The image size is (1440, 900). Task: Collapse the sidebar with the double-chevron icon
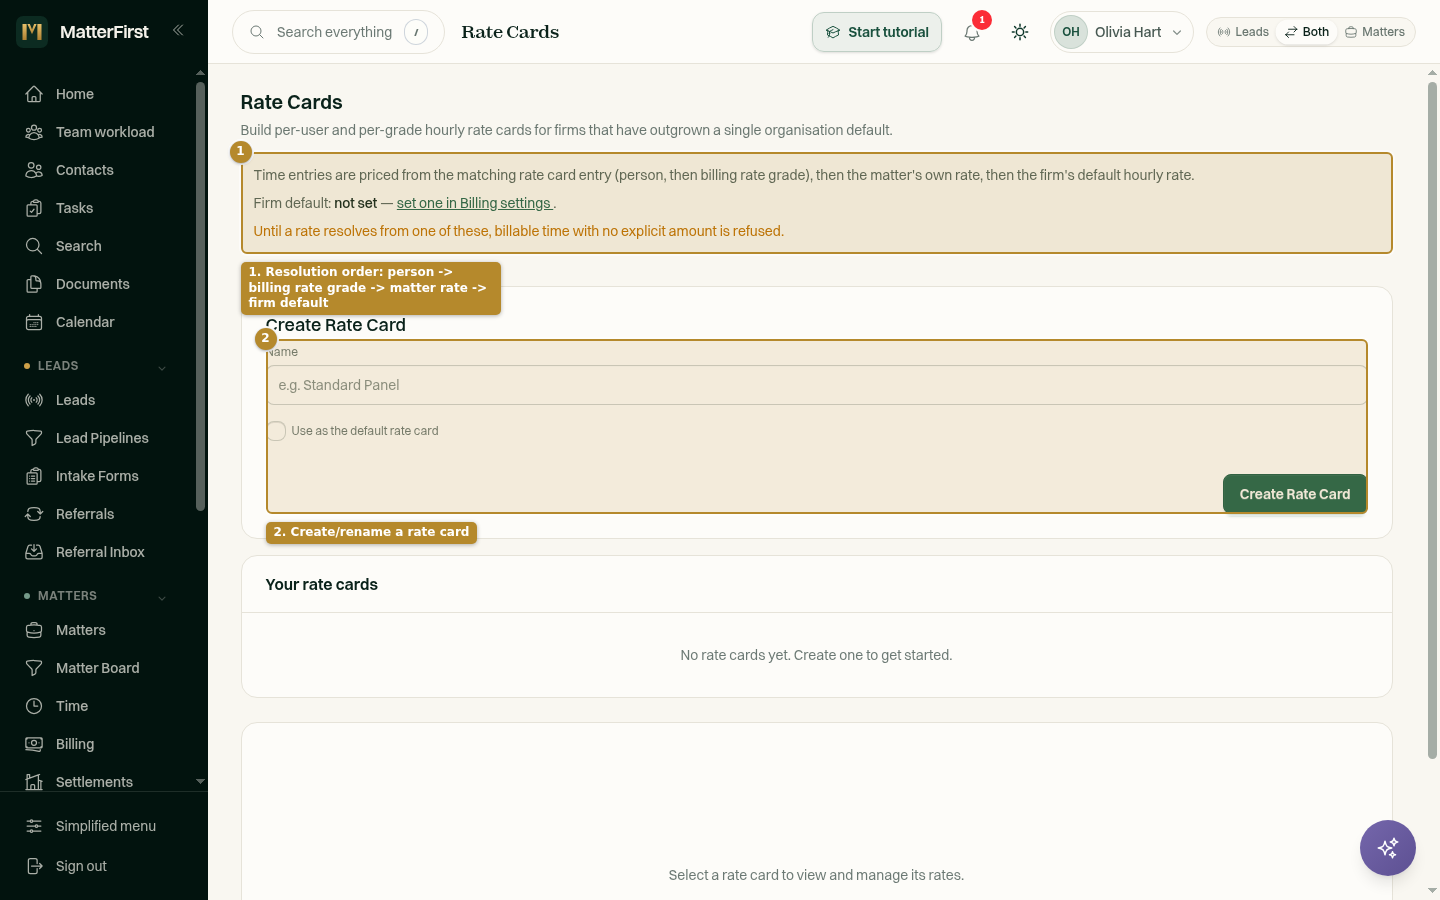(x=178, y=30)
